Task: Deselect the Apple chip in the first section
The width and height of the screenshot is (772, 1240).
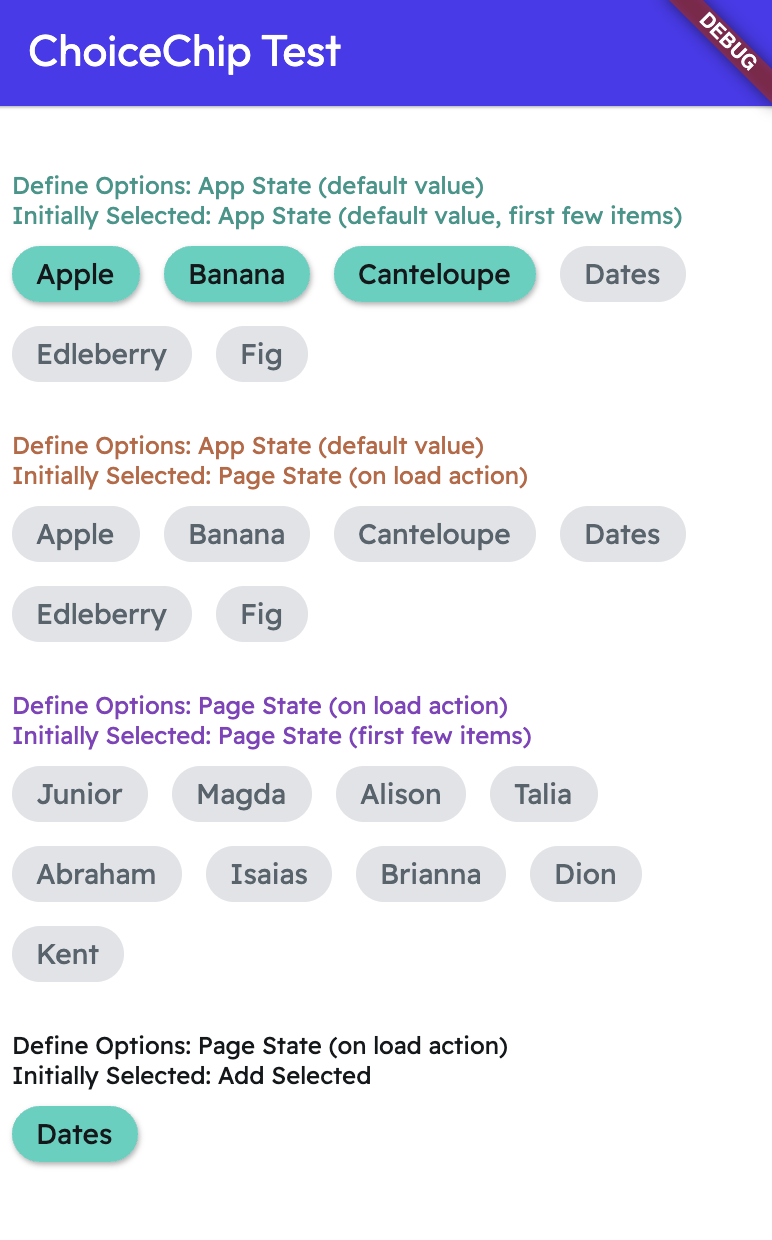Action: pos(76,274)
